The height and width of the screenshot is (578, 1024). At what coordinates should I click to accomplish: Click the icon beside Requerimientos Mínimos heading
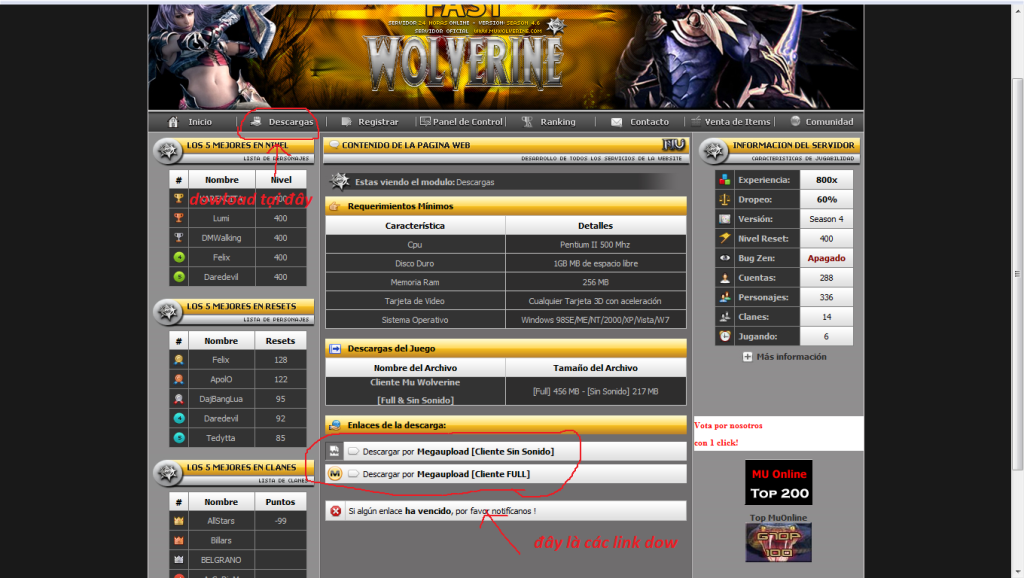335,206
